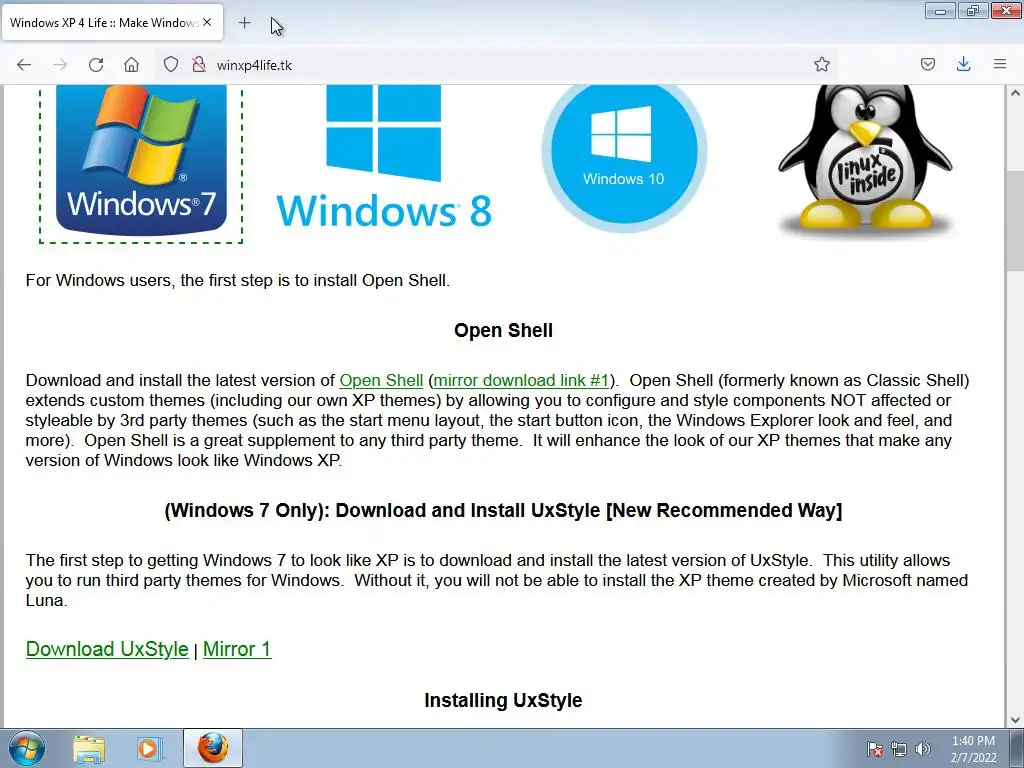
Task: Click the scrollbar down arrow
Action: [x=1015, y=720]
